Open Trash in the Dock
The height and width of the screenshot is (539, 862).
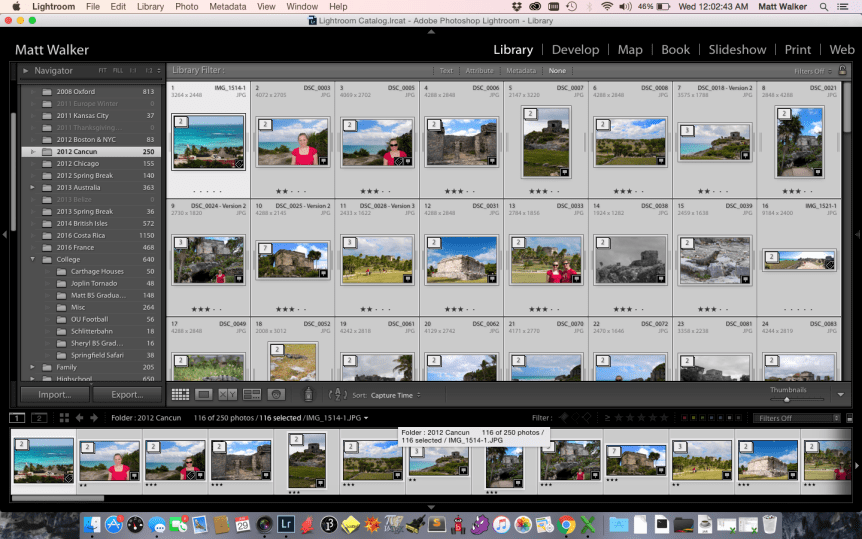coord(770,524)
